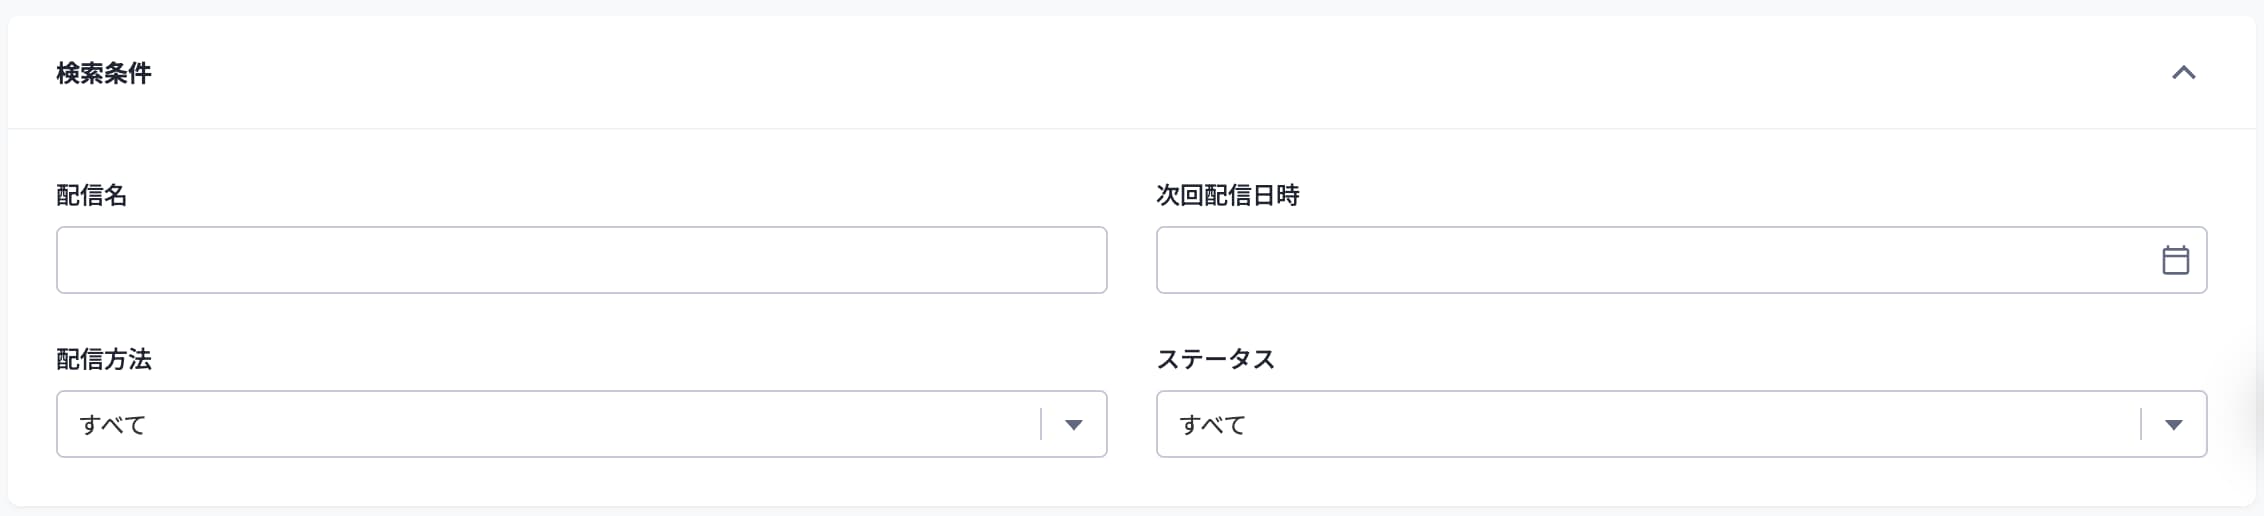This screenshot has width=2264, height=516.
Task: Collapse the 検索条件 panel with the chevron
Action: [2183, 73]
